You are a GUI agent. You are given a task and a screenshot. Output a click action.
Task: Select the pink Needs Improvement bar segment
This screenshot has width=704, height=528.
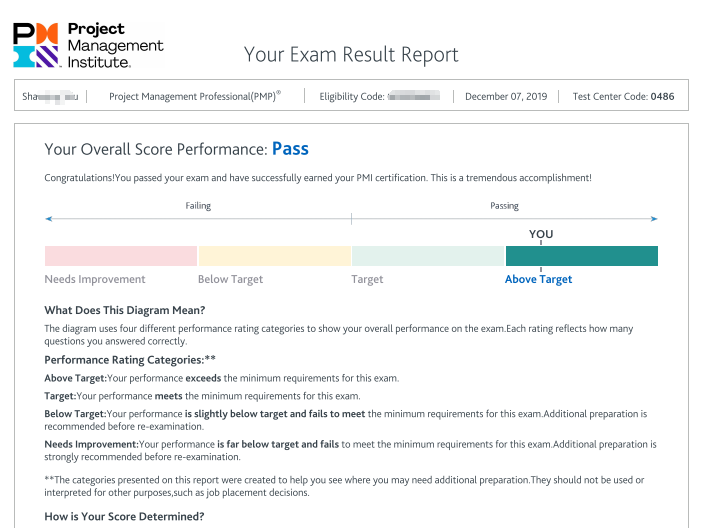pyautogui.click(x=121, y=256)
